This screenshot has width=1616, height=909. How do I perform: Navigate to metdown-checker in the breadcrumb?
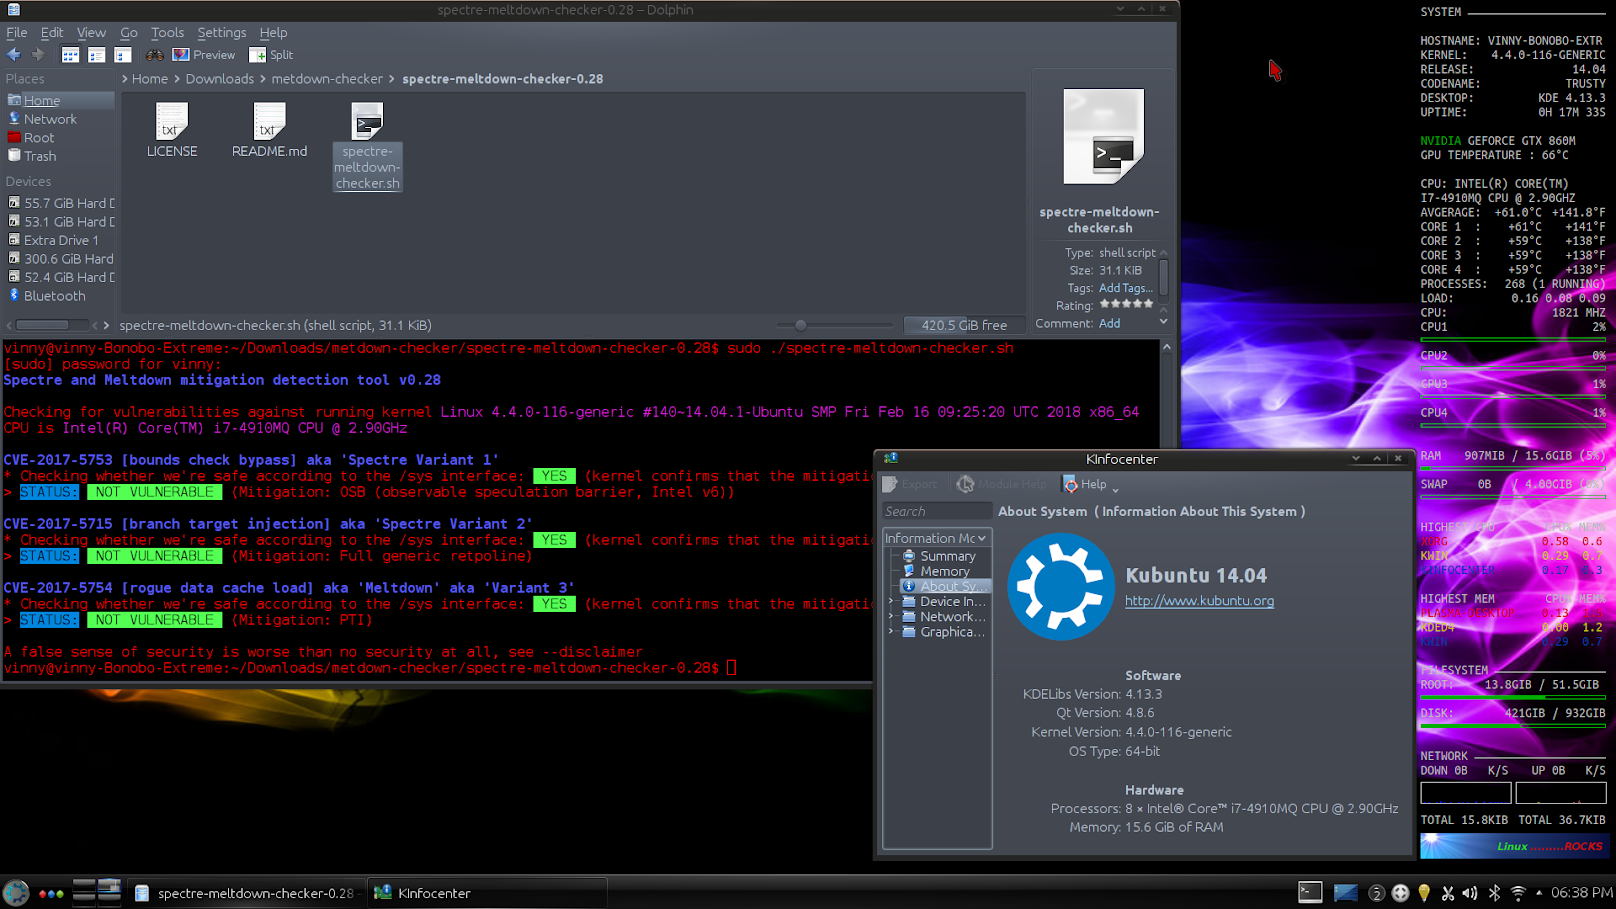pos(327,79)
